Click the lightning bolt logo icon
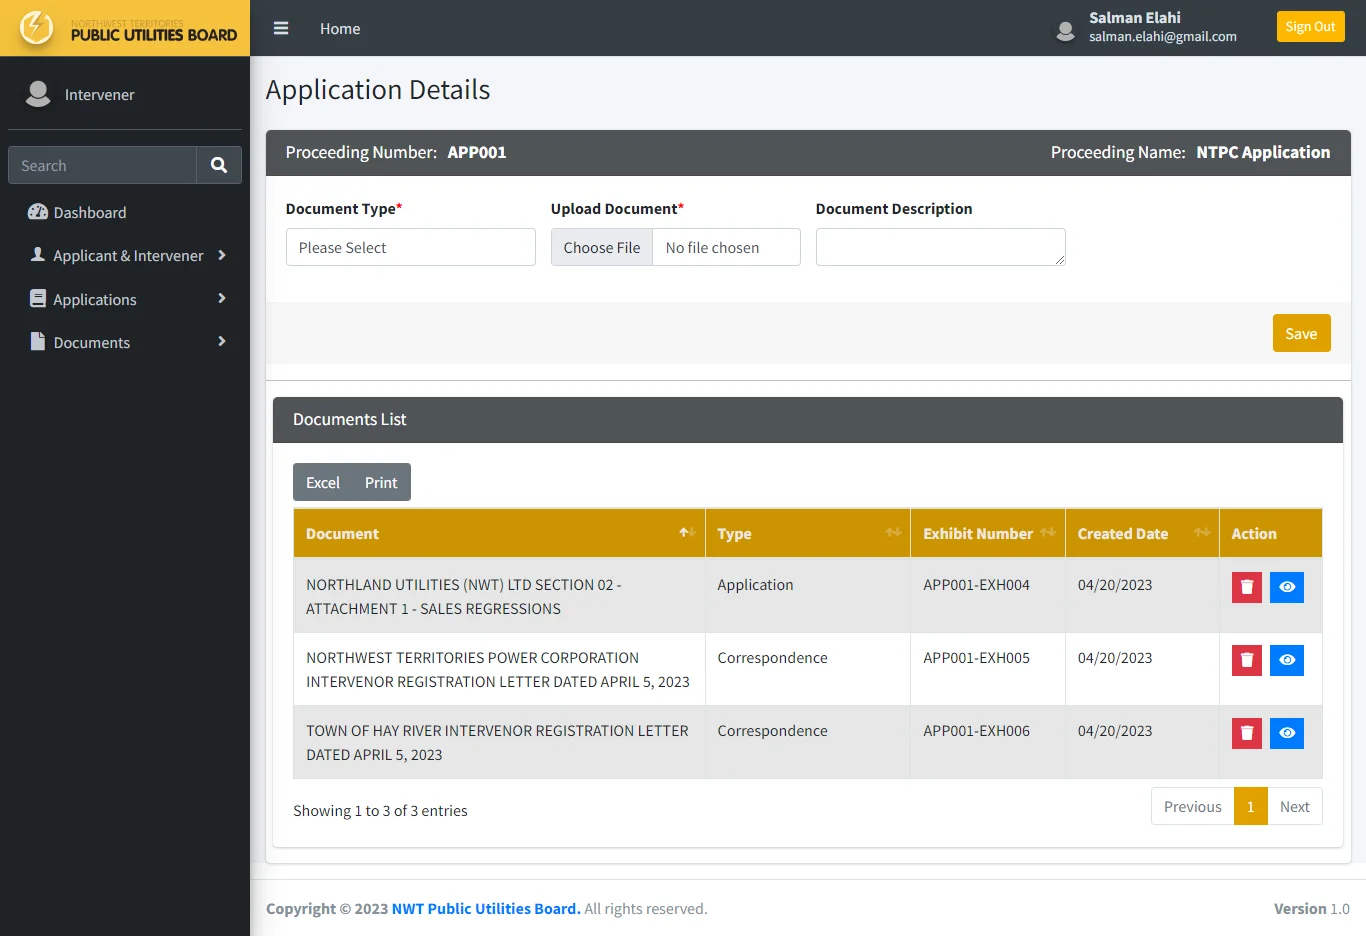The width and height of the screenshot is (1366, 936). (37, 28)
